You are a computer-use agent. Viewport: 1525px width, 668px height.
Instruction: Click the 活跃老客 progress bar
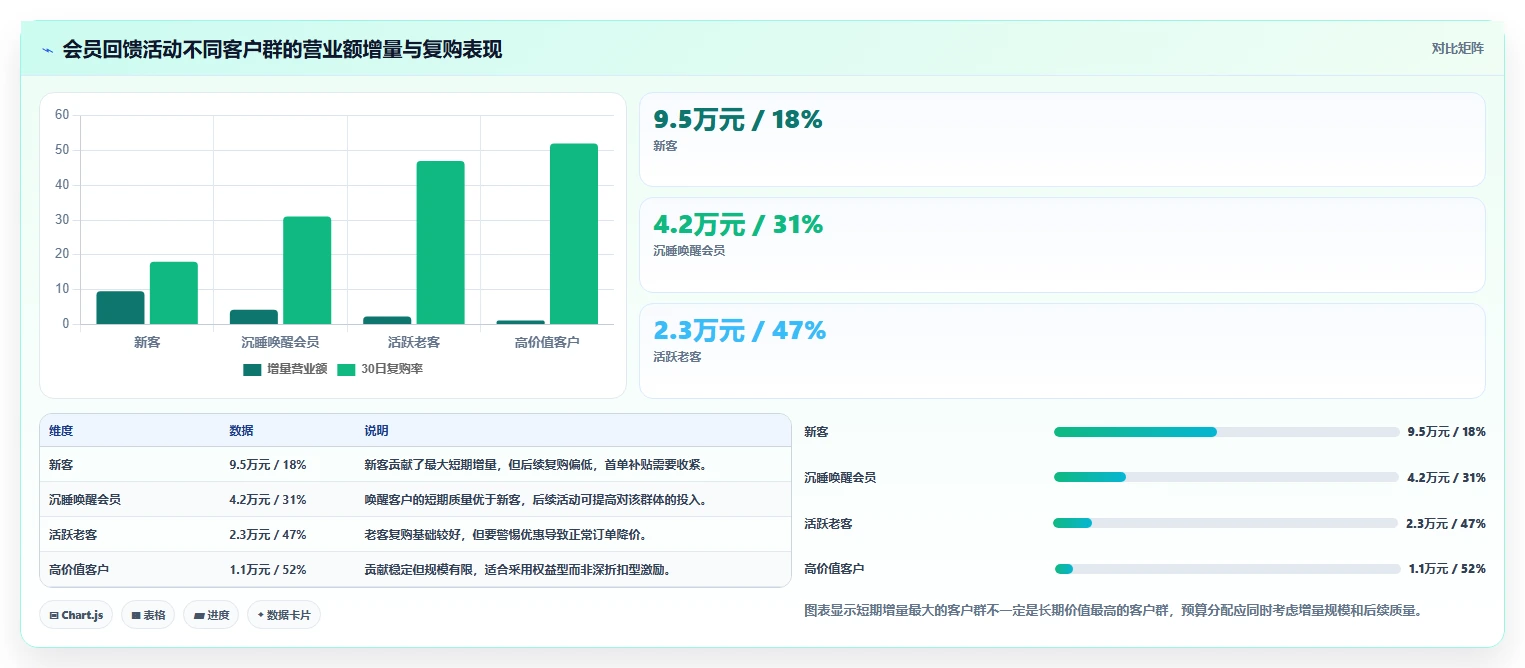click(x=1226, y=523)
